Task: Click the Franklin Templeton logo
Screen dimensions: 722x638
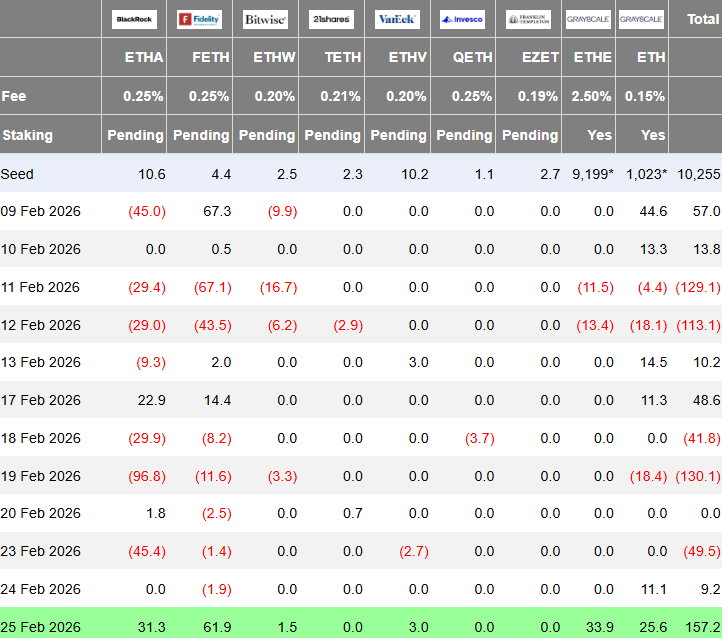Action: (528, 19)
